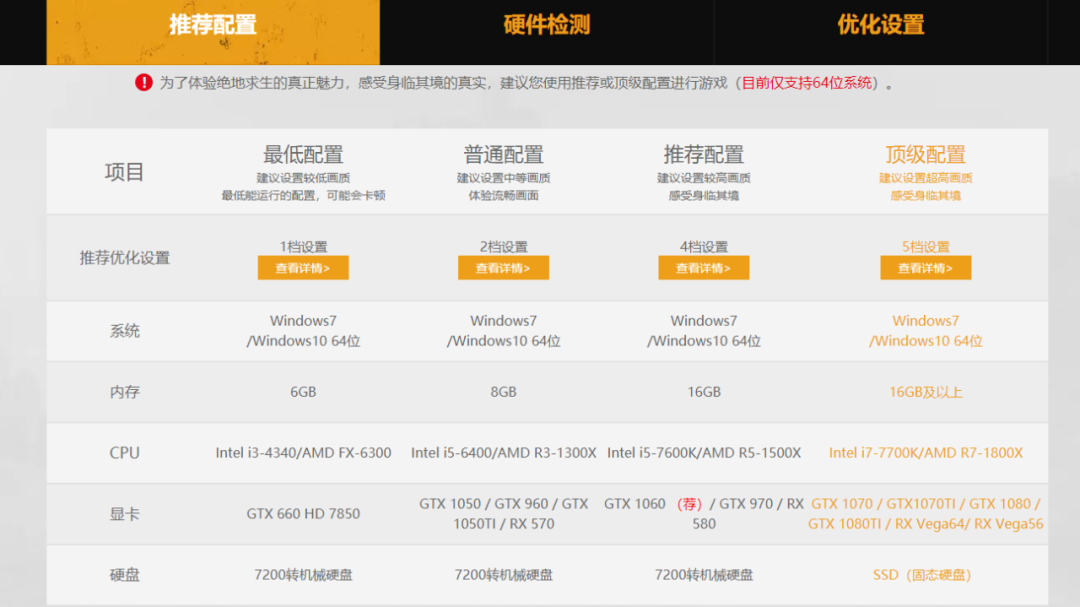This screenshot has height=607, width=1080.
Task: Select the 推荐配置 column heading in table
Action: click(704, 154)
